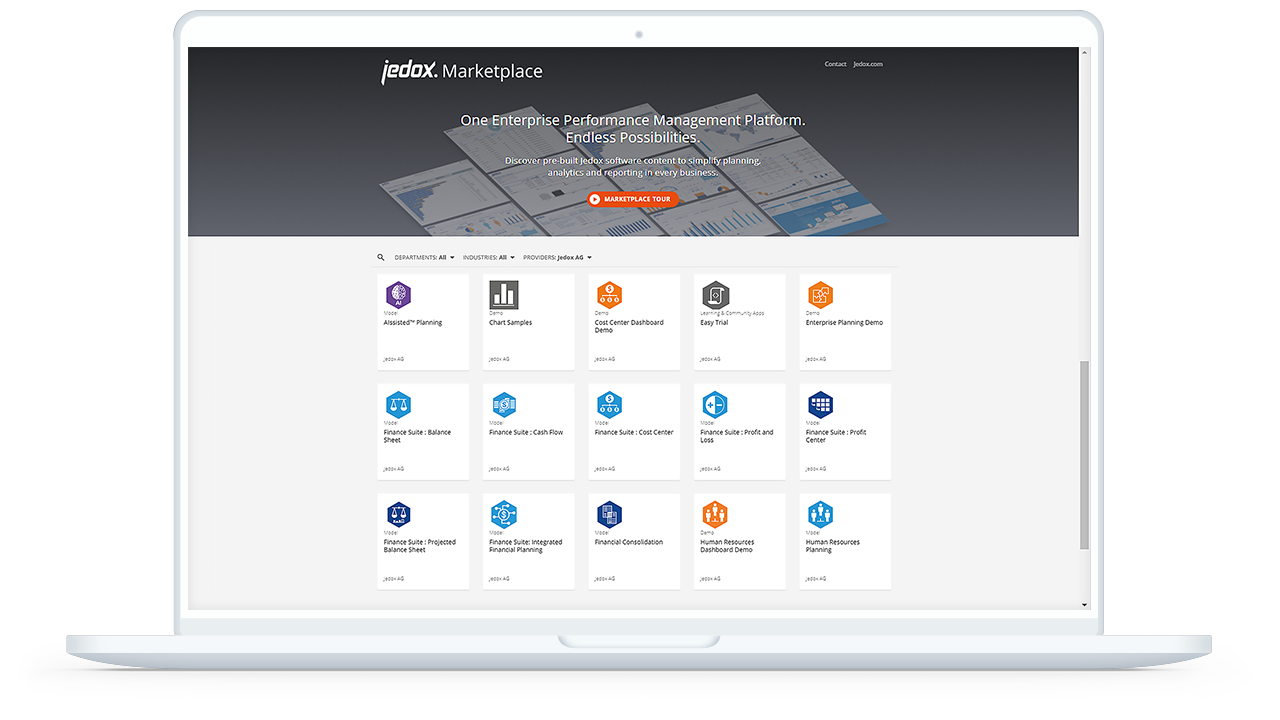Open the Projected Balance Sheet icon

pyautogui.click(x=398, y=515)
